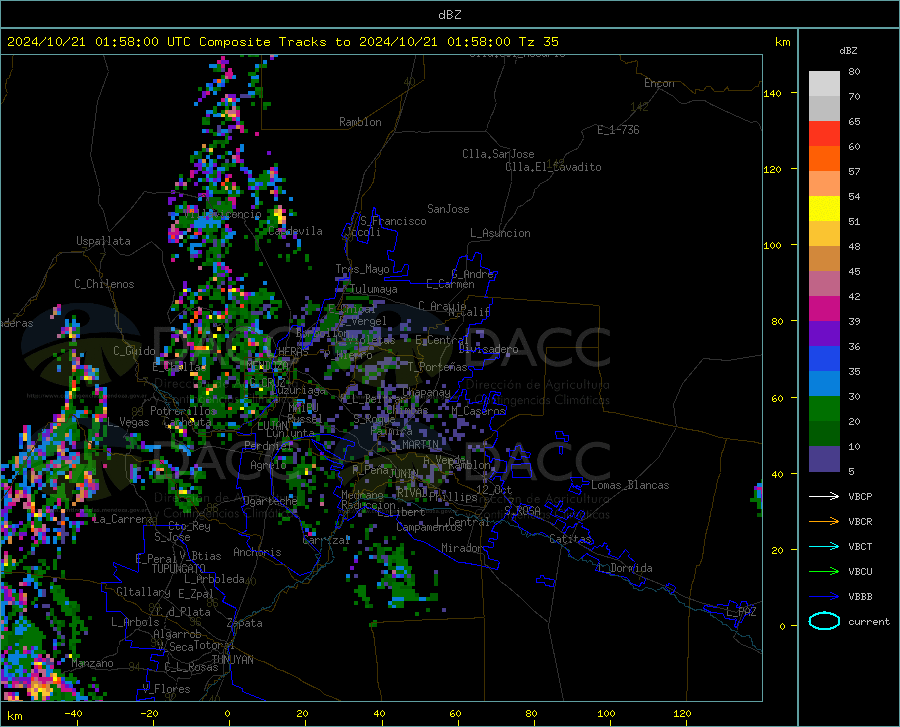Click the 'Tulumaya' map label
900x727 pixels.
point(373,289)
